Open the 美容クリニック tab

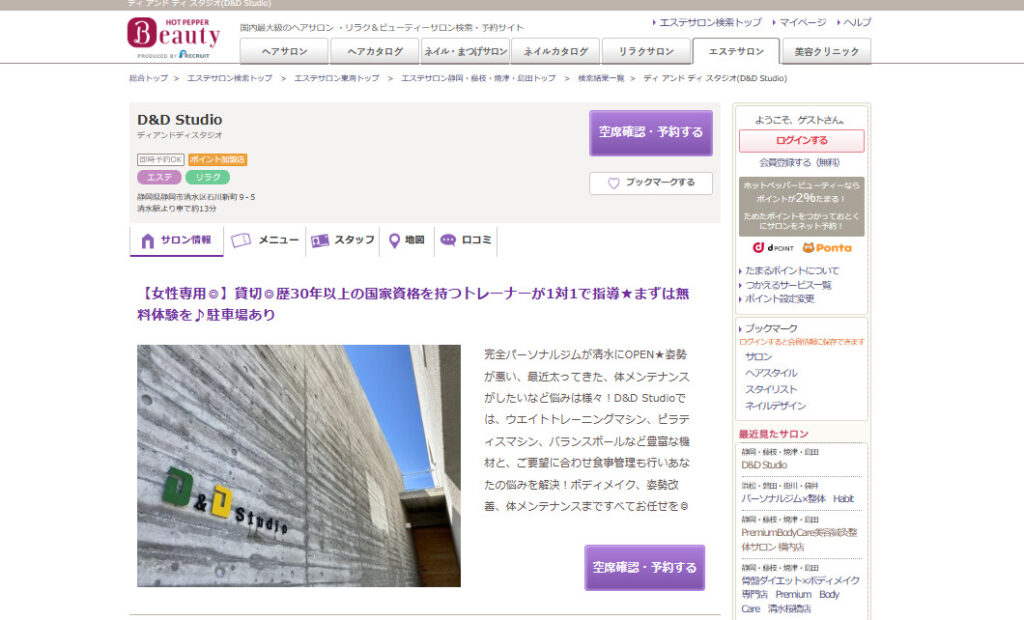[x=826, y=52]
